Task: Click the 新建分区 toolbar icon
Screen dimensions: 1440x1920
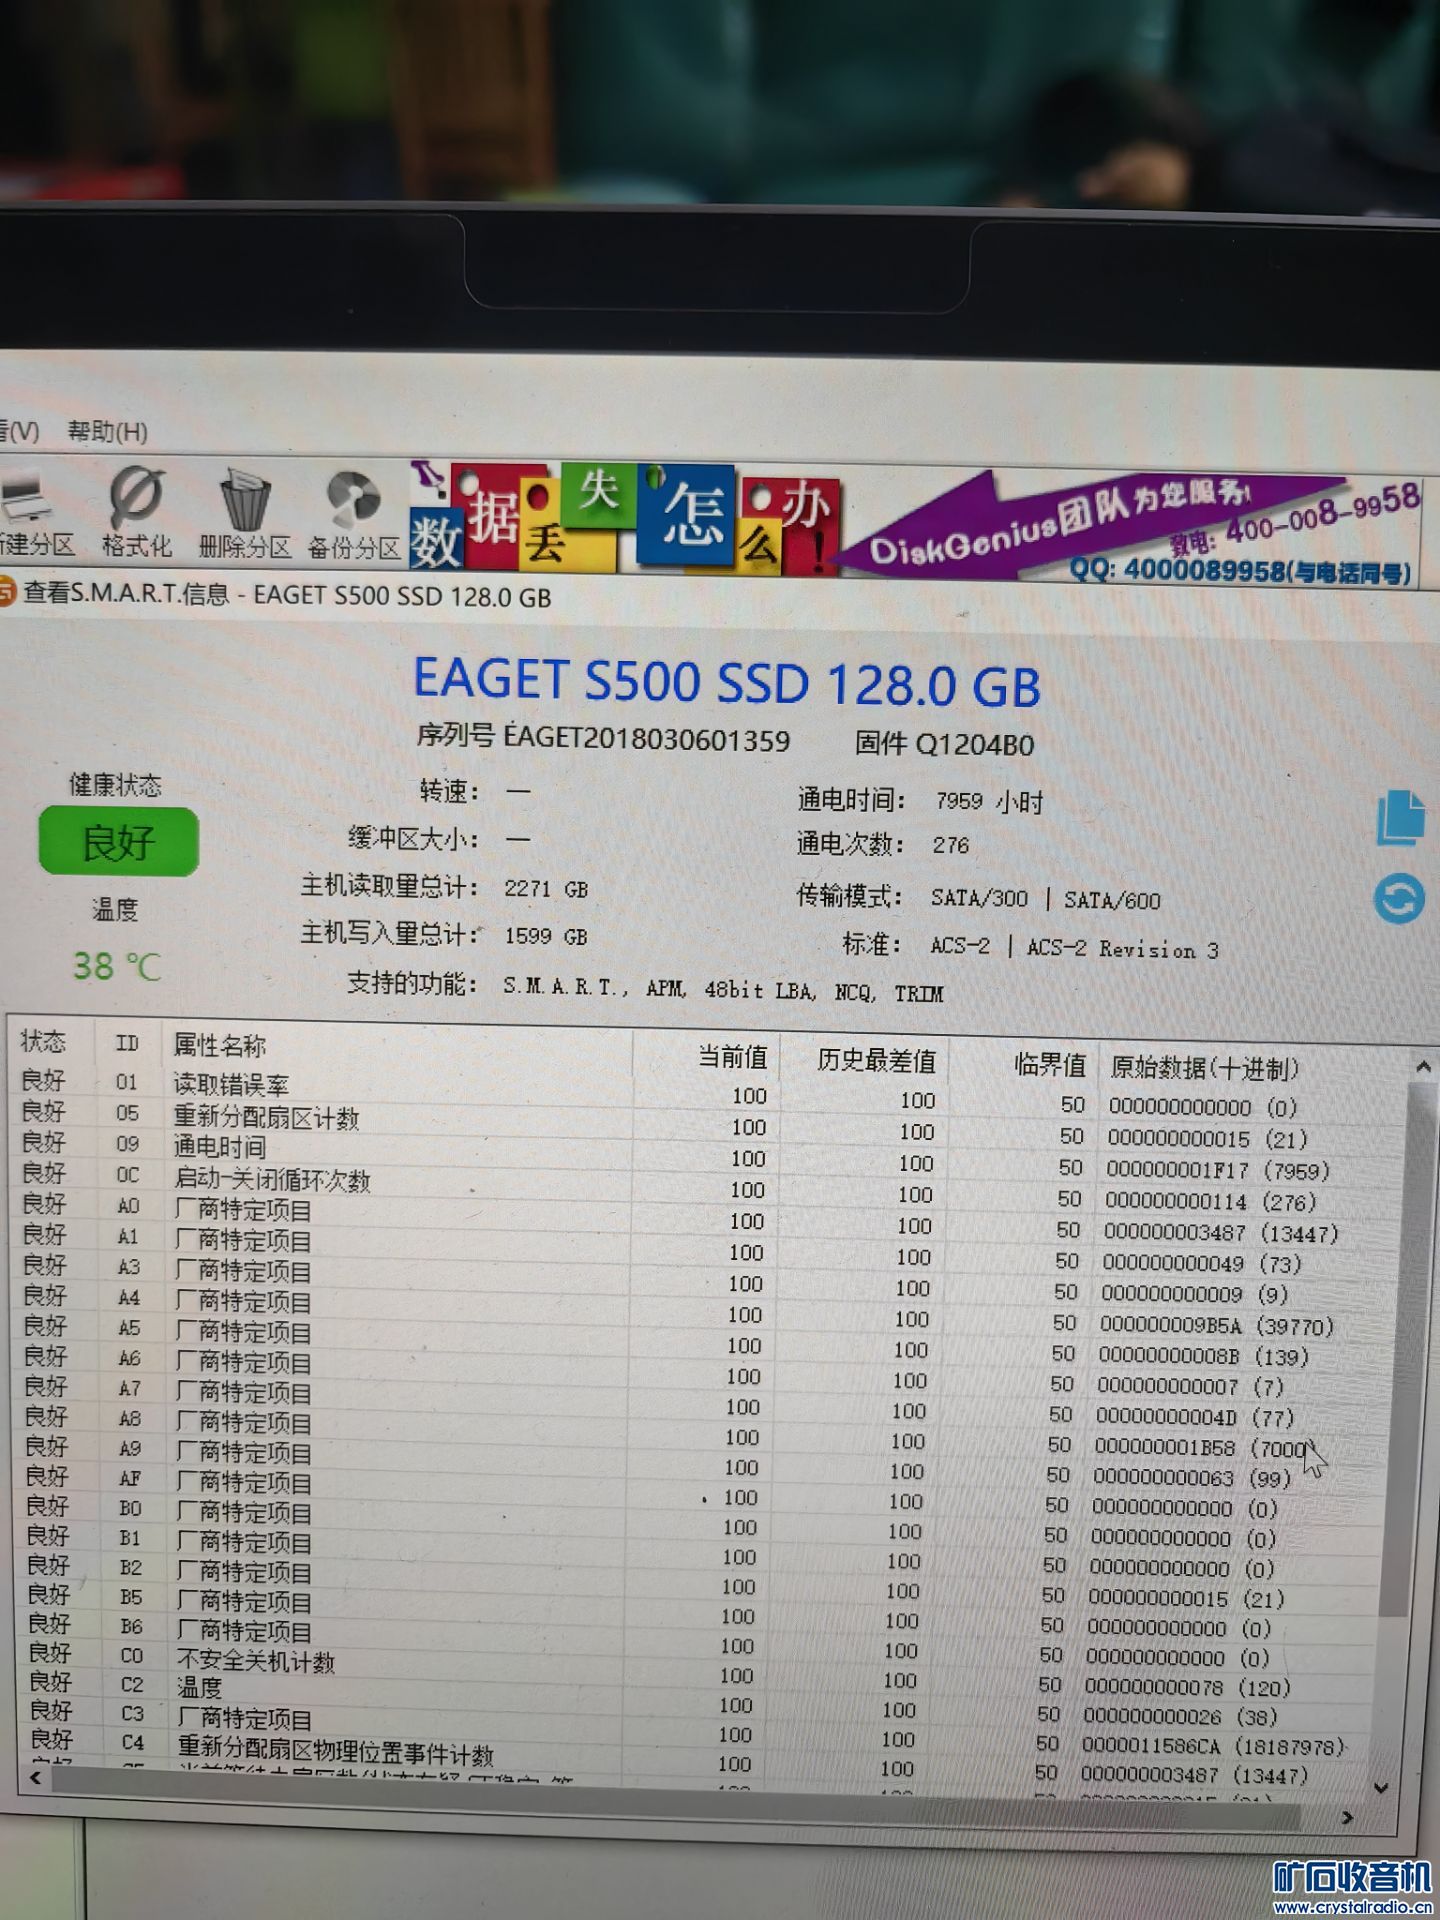Action: pos(37,512)
